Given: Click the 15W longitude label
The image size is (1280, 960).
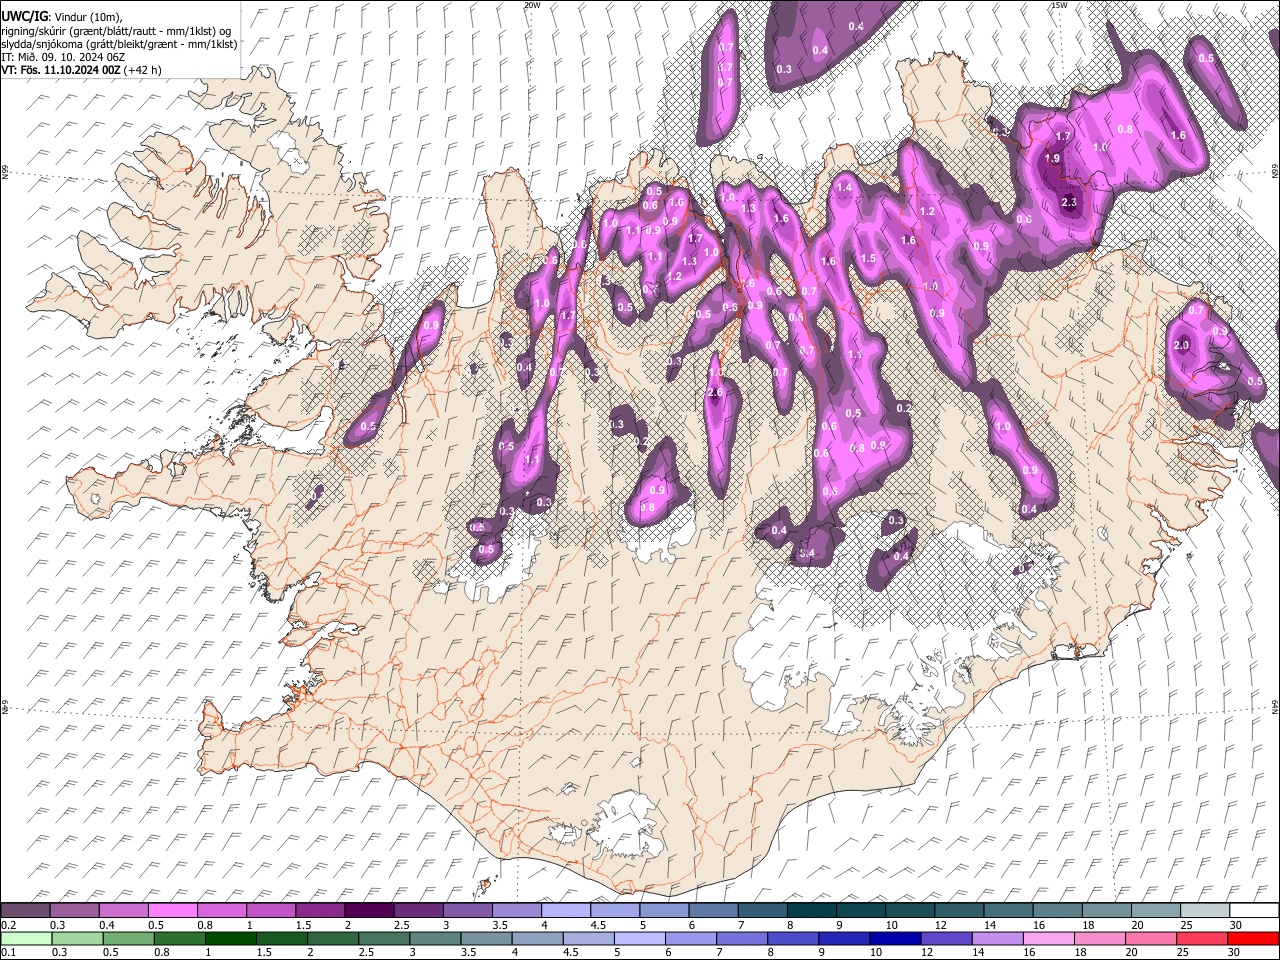Looking at the screenshot, I should click(1059, 4).
